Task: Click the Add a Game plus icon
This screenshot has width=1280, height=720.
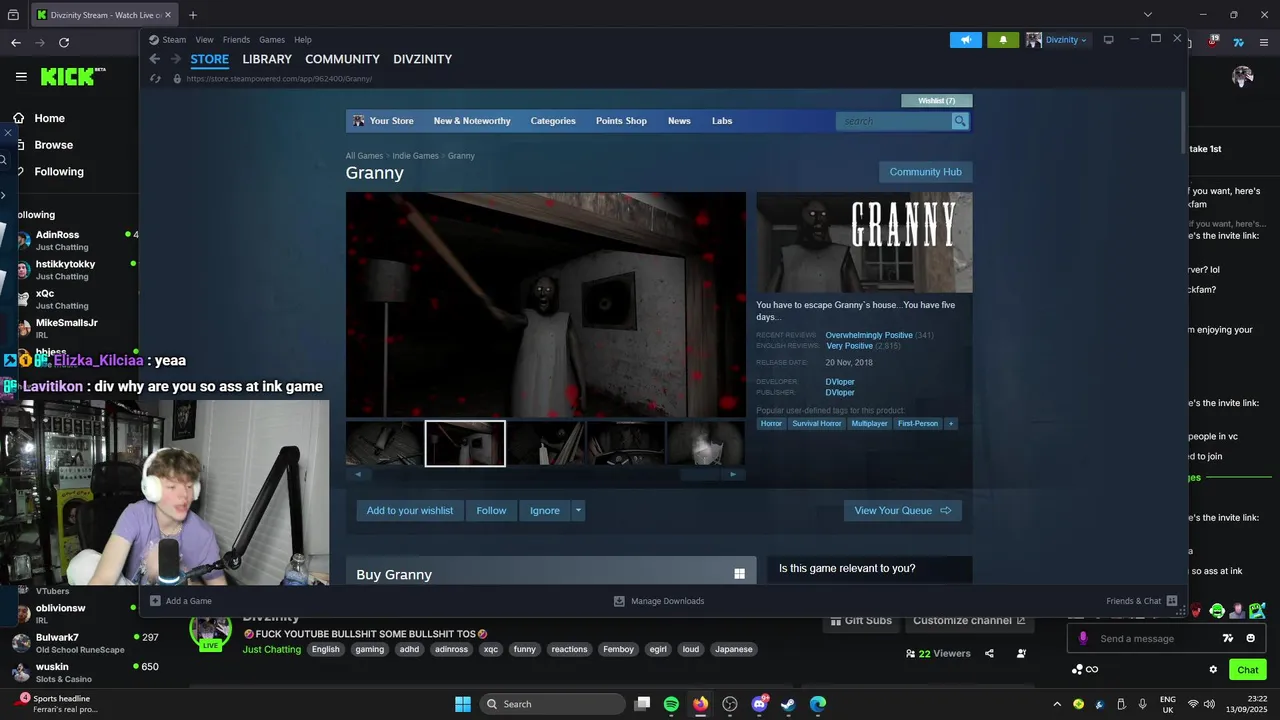Action: point(155,601)
